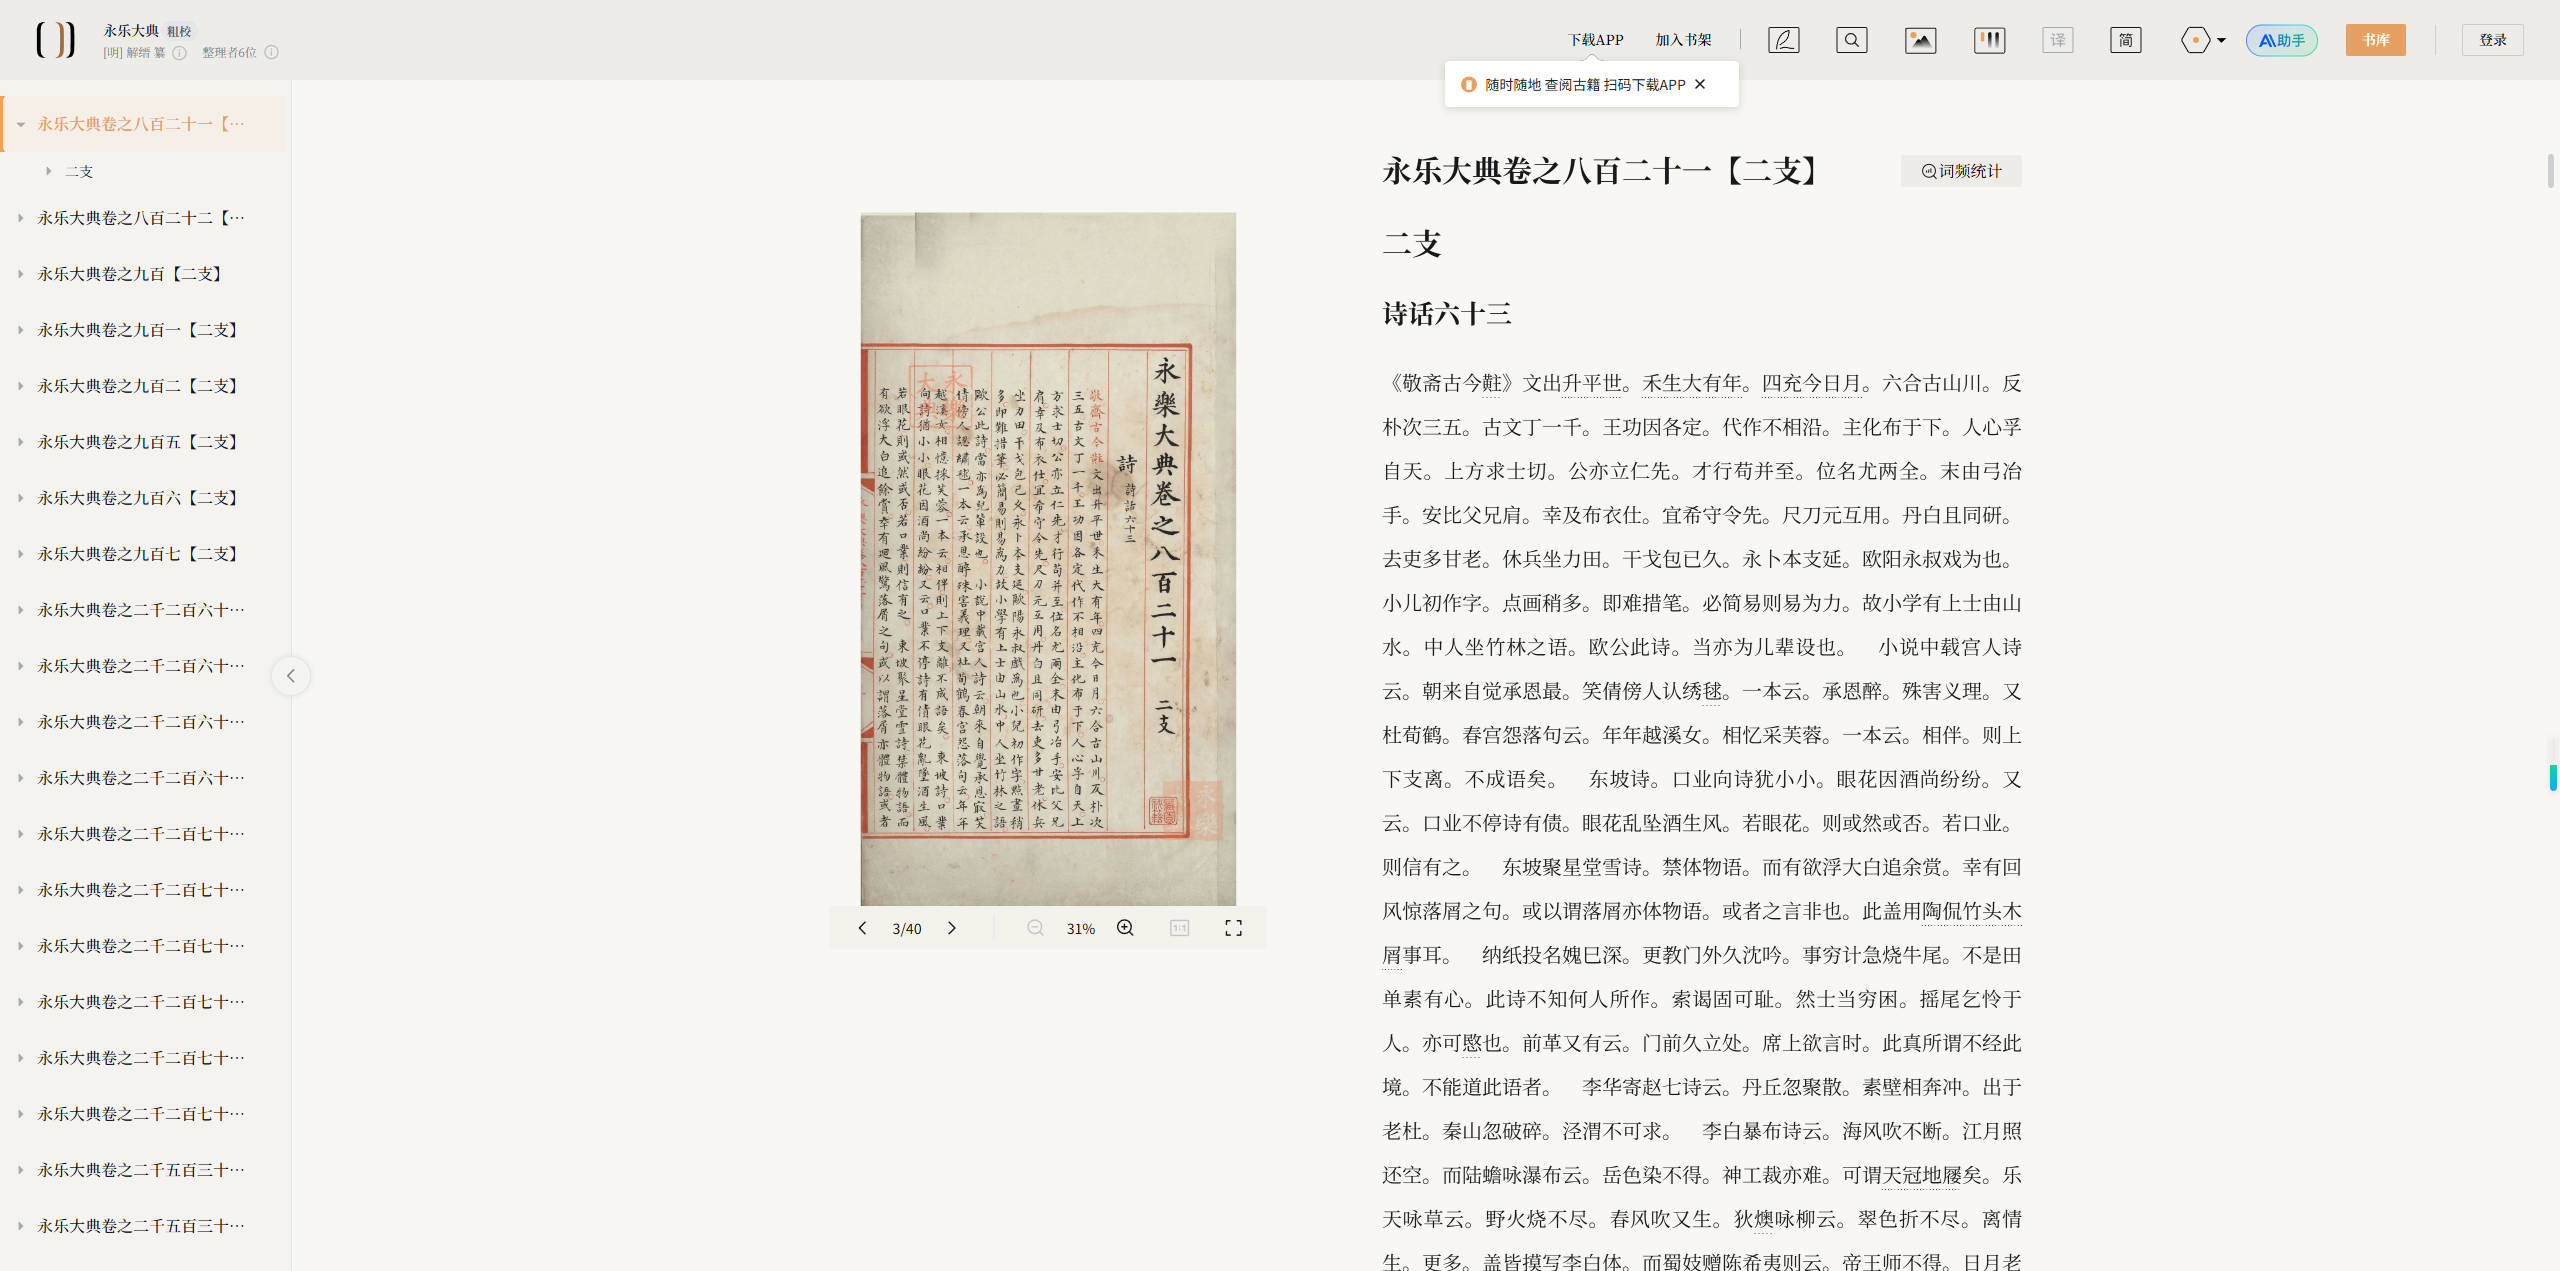Click 加入书架 in top menu
This screenshot has width=2560, height=1271.
tap(1683, 40)
